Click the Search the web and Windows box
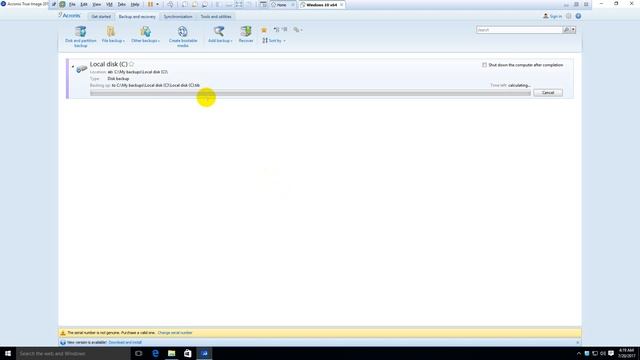Screen dimensions: 640x360 73,353
